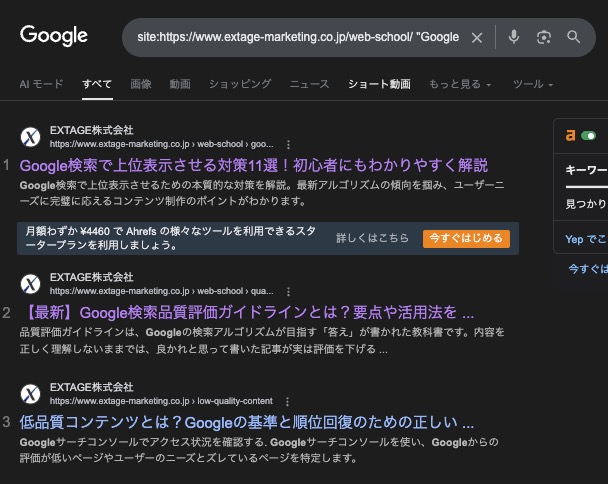The width and height of the screenshot is (608, 484).
Task: Click the Google logo
Action: click(x=54, y=36)
